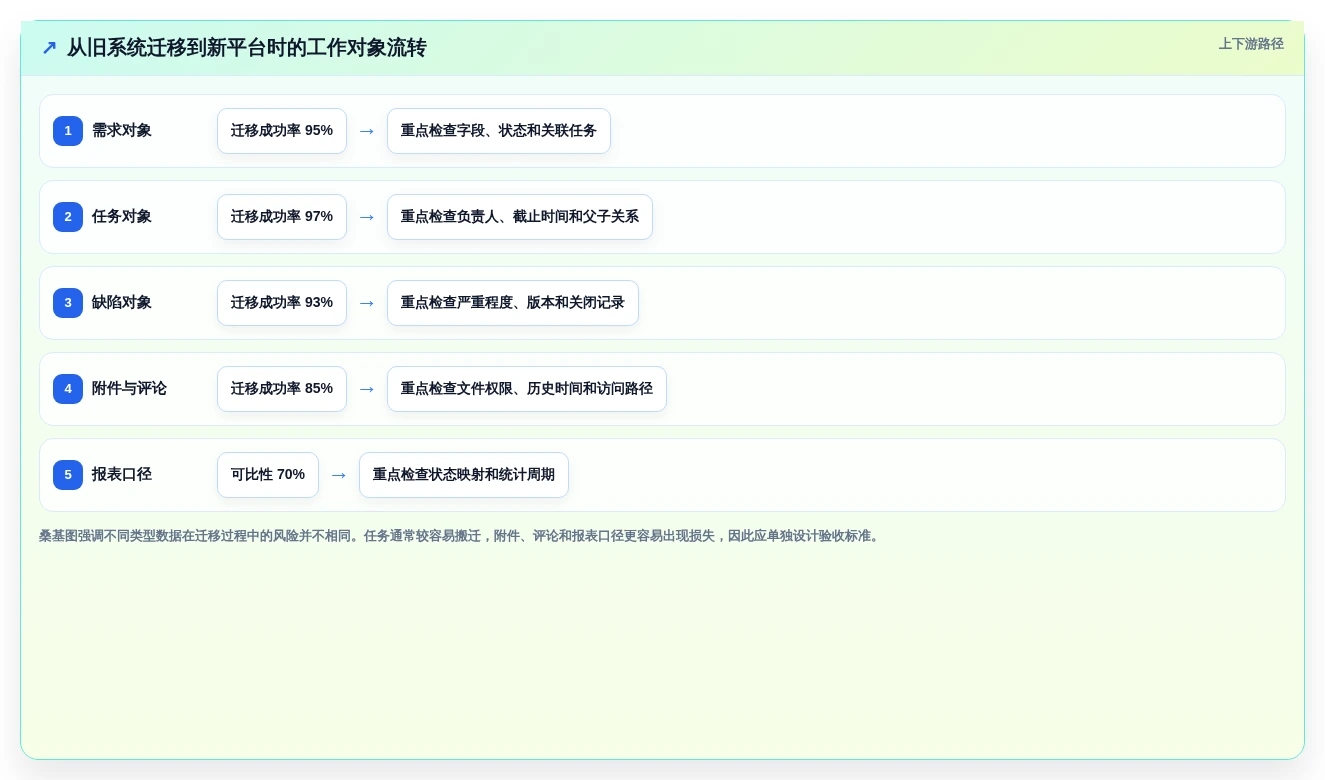
Task: Click the 迁移成功率 85% chip
Action: (x=282, y=389)
